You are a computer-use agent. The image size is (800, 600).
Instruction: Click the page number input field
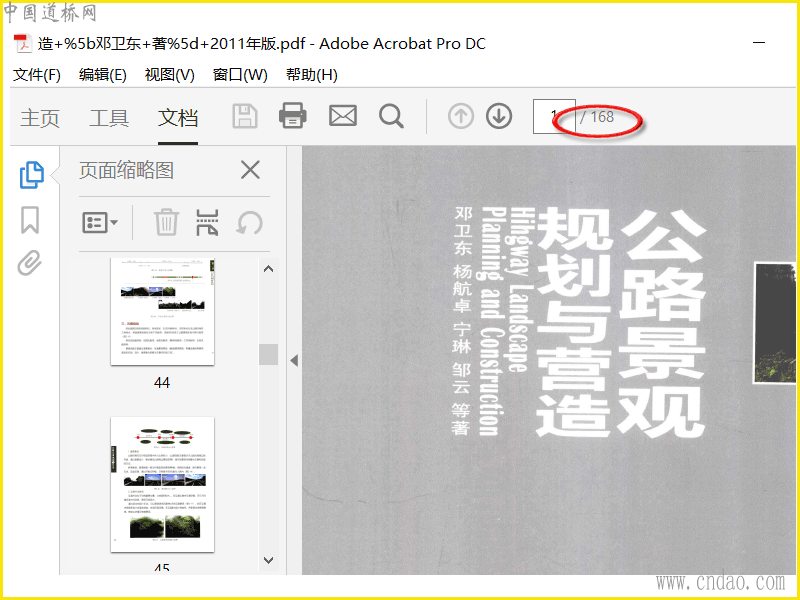[554, 116]
